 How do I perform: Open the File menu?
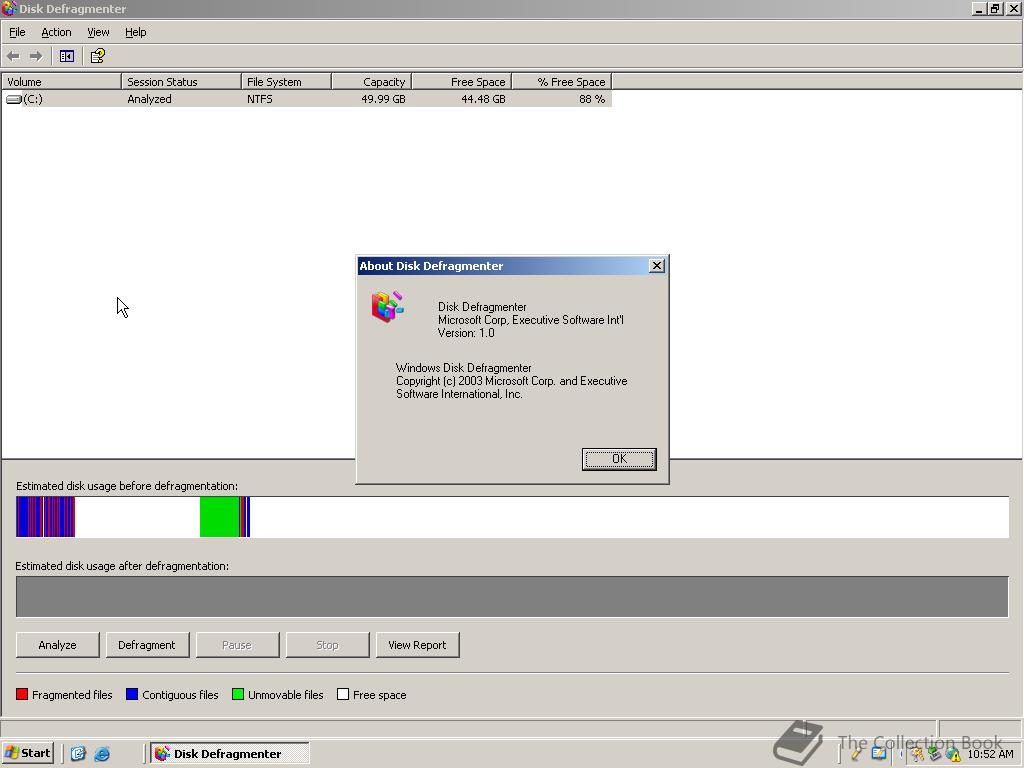point(17,32)
